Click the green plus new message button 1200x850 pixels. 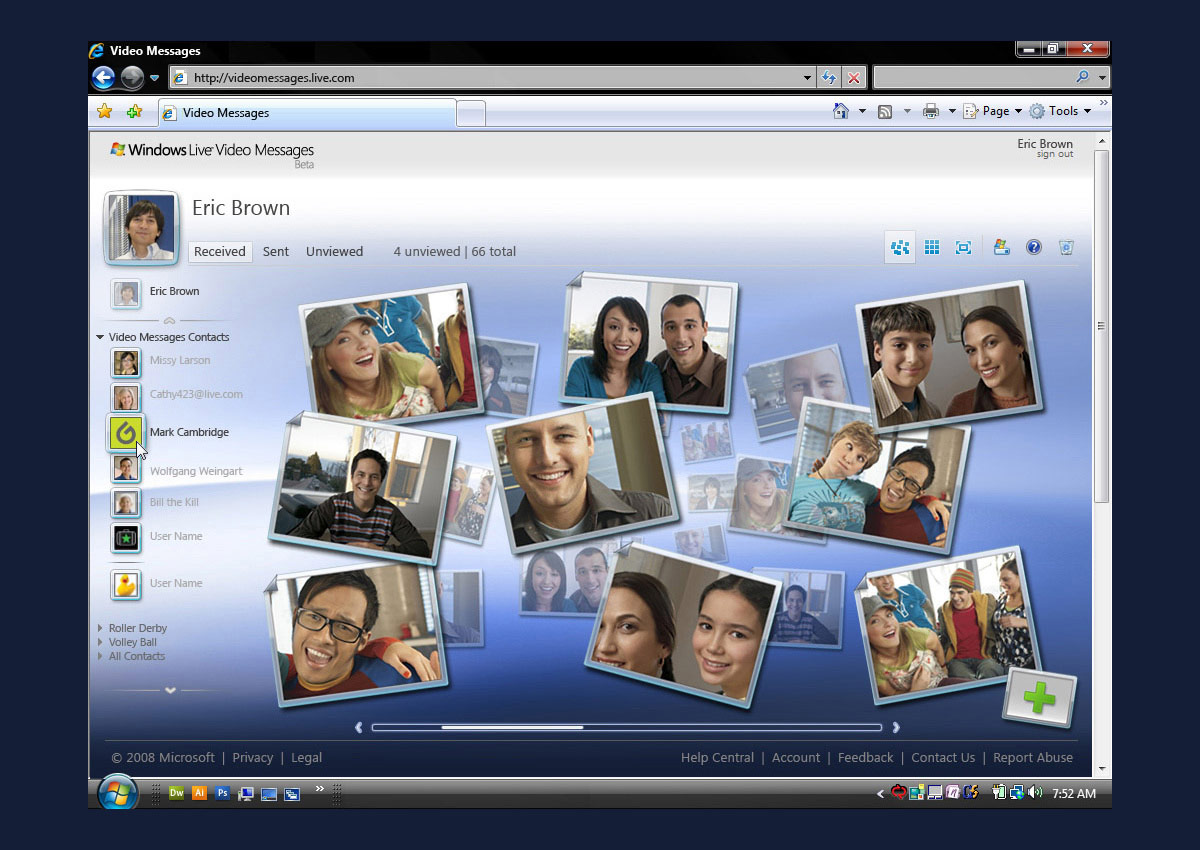1039,697
